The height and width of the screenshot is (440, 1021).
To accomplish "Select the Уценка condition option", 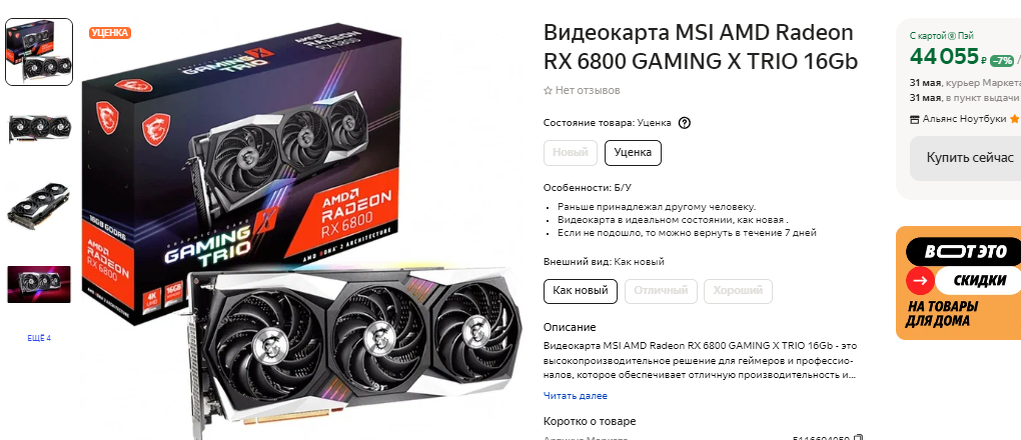I will (633, 153).
